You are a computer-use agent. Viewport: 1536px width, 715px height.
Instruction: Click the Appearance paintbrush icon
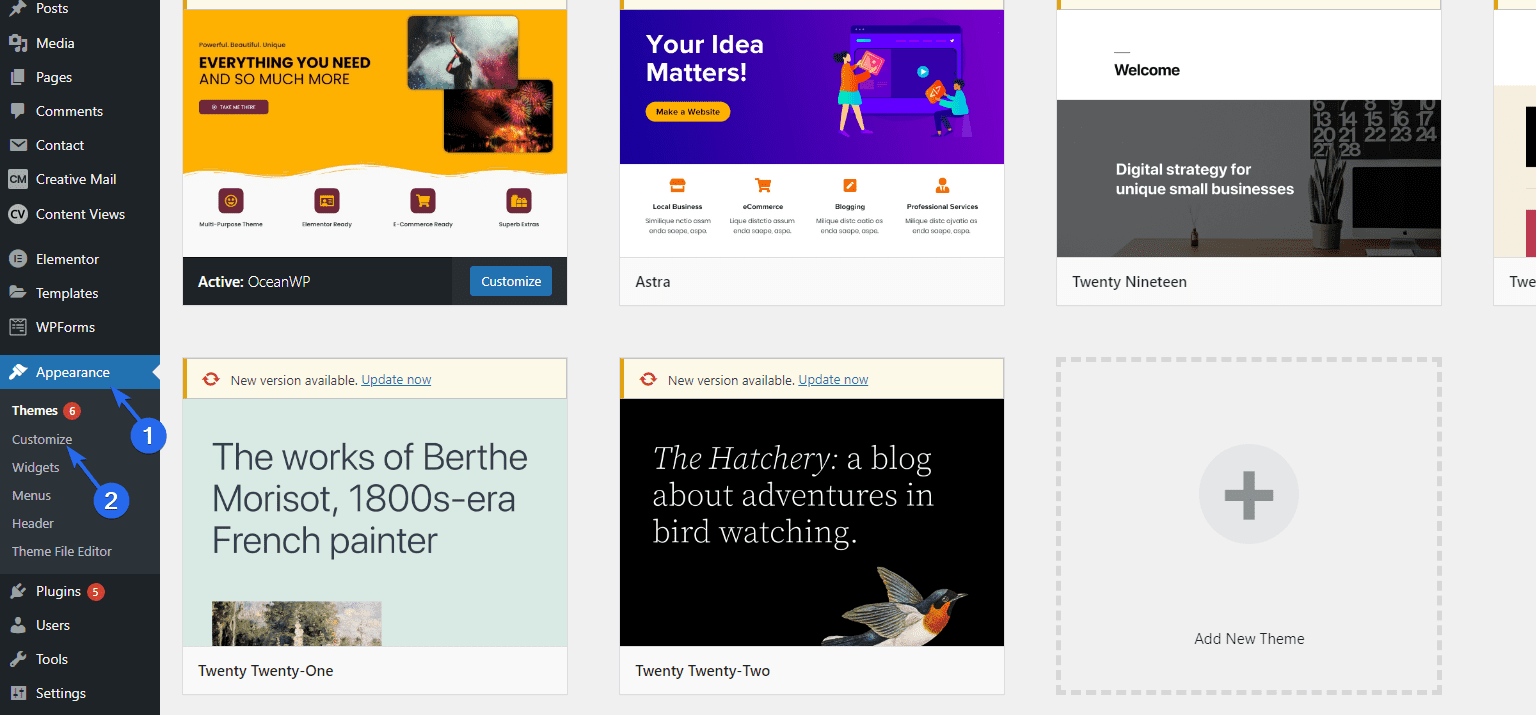click(18, 372)
